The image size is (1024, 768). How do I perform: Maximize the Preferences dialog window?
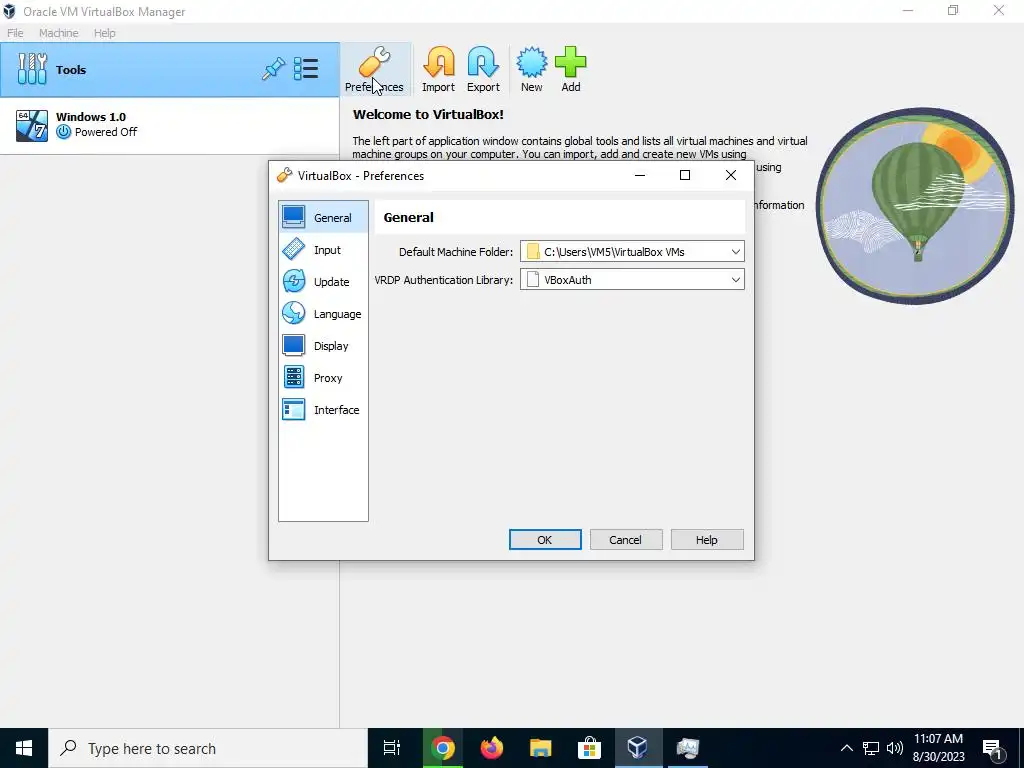point(685,175)
